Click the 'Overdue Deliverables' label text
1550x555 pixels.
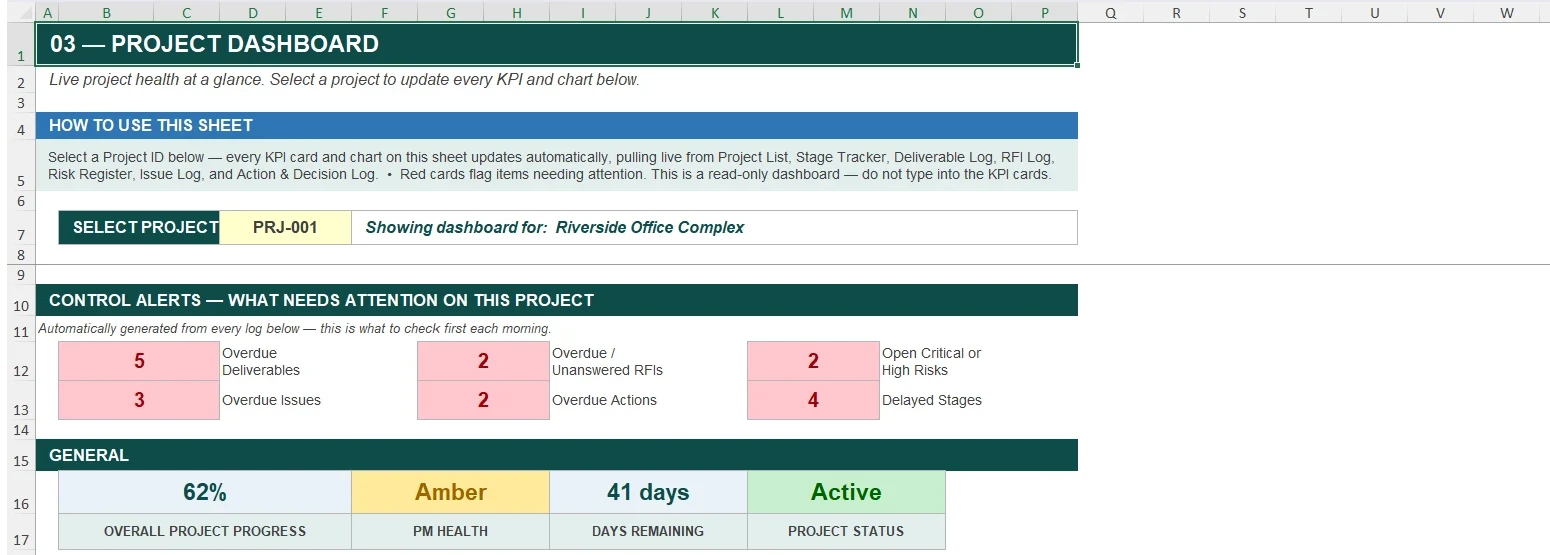pyautogui.click(x=261, y=361)
